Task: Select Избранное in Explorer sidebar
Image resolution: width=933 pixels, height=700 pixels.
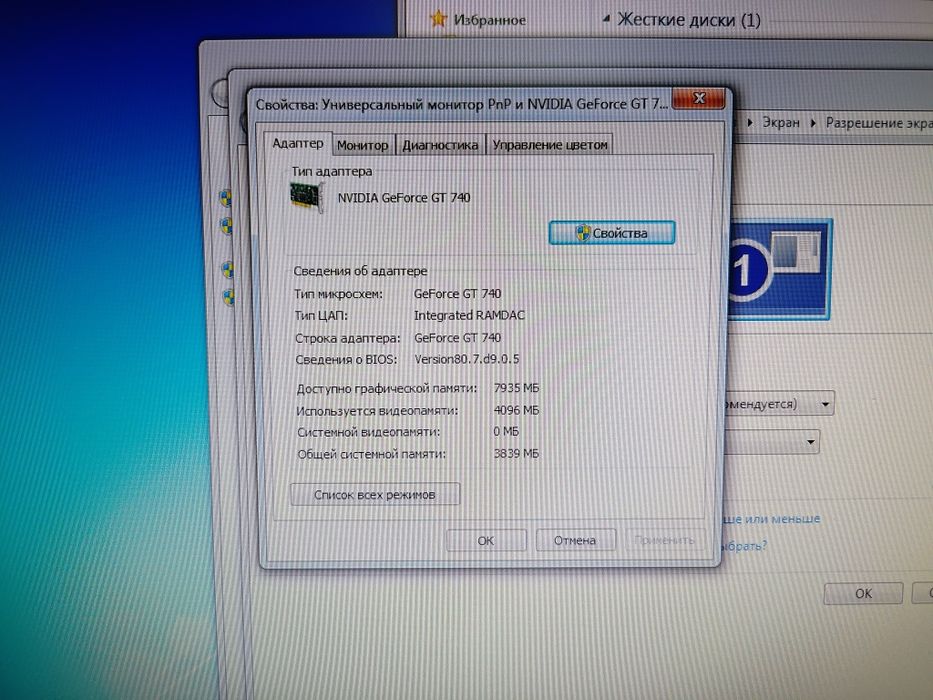Action: 490,20
